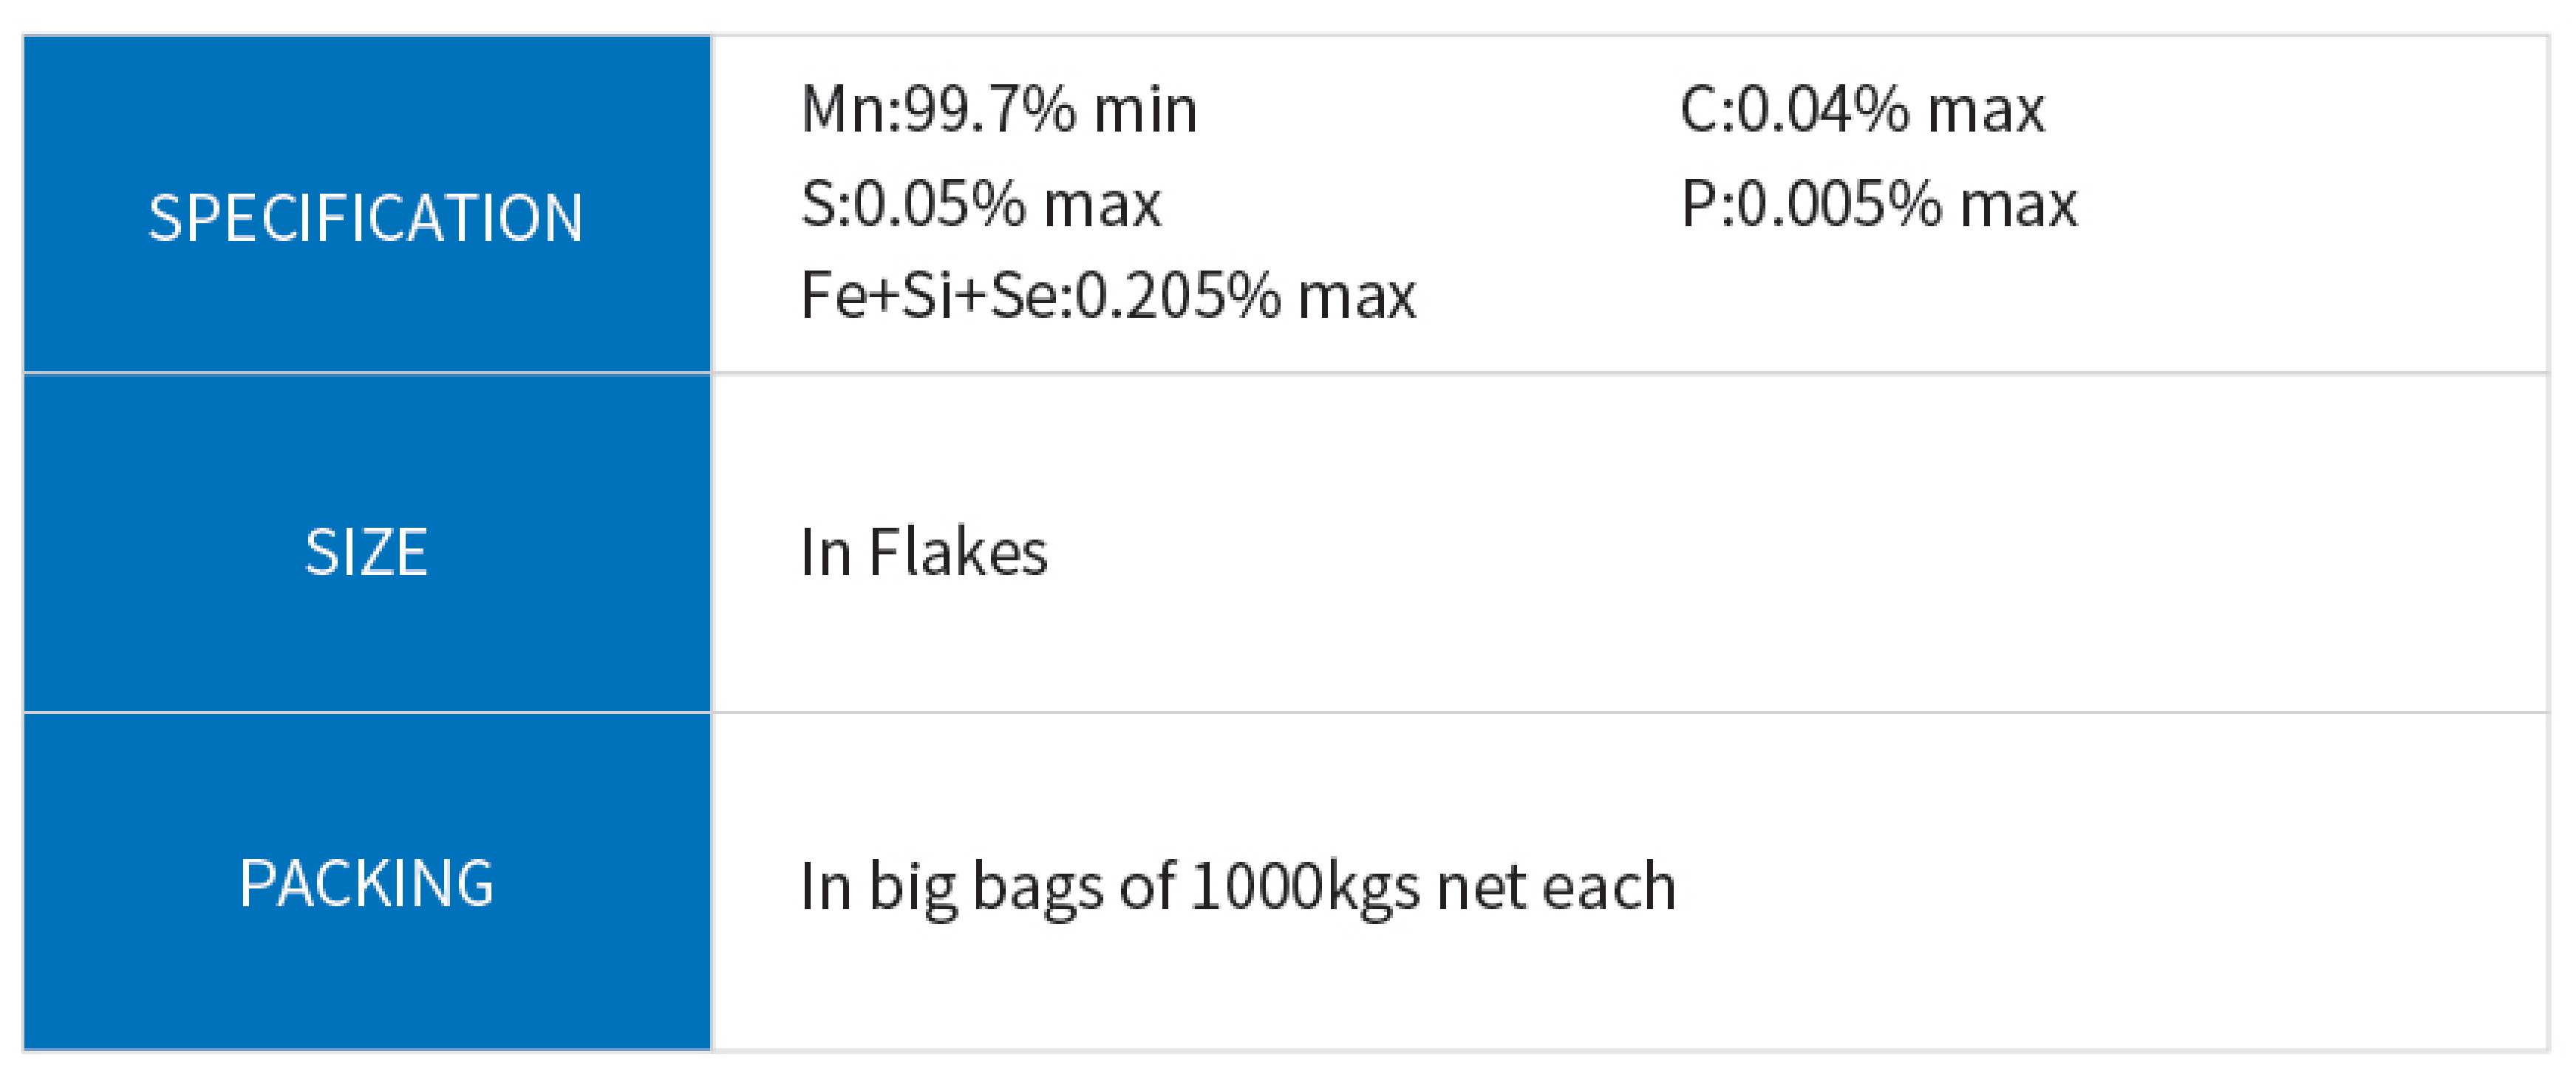
Task: Click the big bags packing description
Action: pyautogui.click(x=1238, y=888)
